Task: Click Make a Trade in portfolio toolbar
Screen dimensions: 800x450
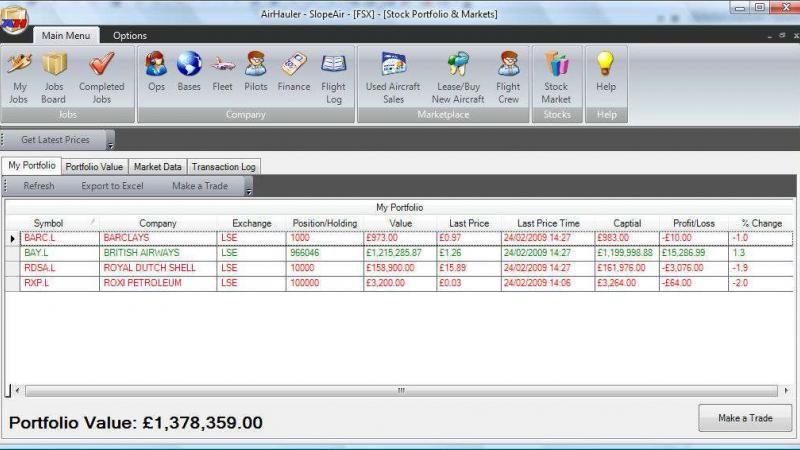Action: pos(200,186)
